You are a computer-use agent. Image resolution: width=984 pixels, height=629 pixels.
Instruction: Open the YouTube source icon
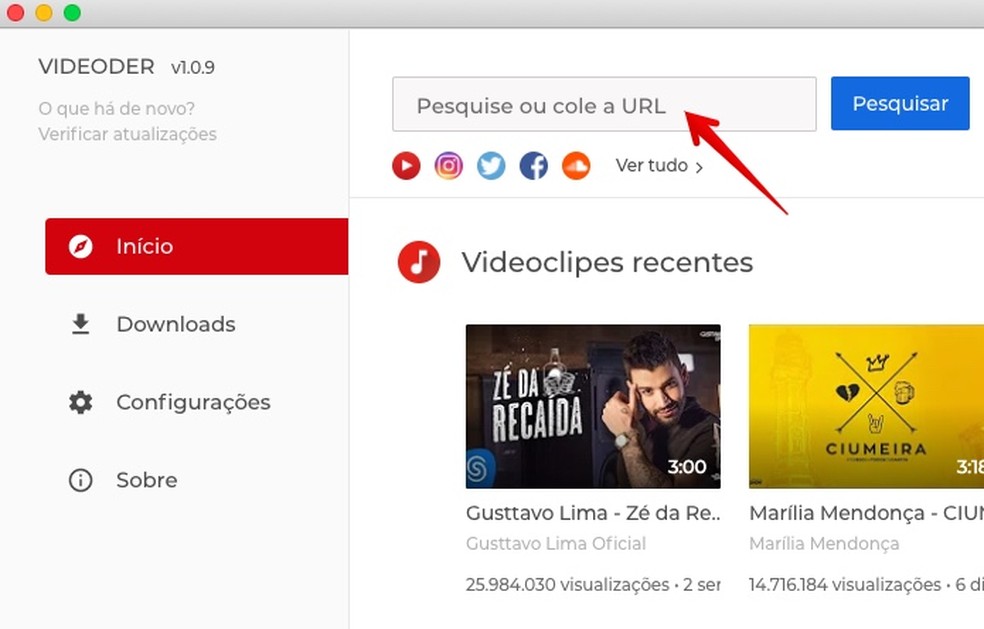pyautogui.click(x=406, y=166)
